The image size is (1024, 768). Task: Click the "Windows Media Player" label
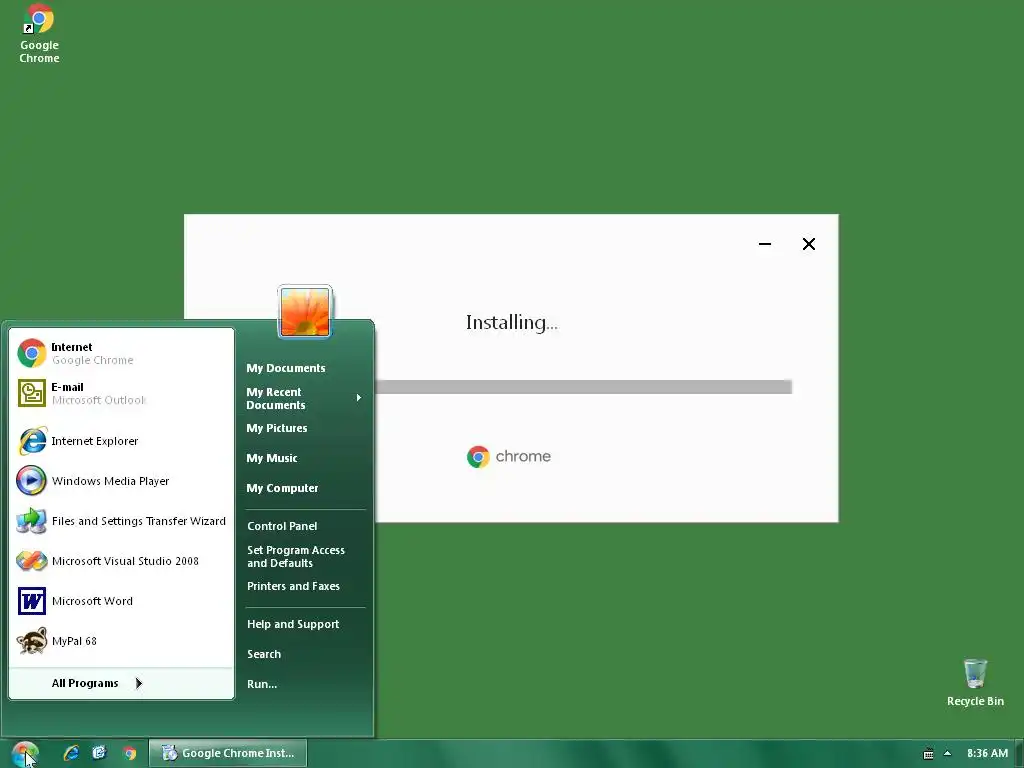click(110, 481)
